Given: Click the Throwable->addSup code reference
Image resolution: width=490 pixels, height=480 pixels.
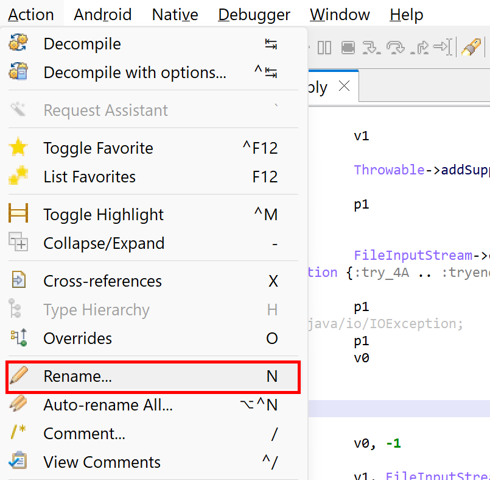Looking at the screenshot, I should 422,170.
